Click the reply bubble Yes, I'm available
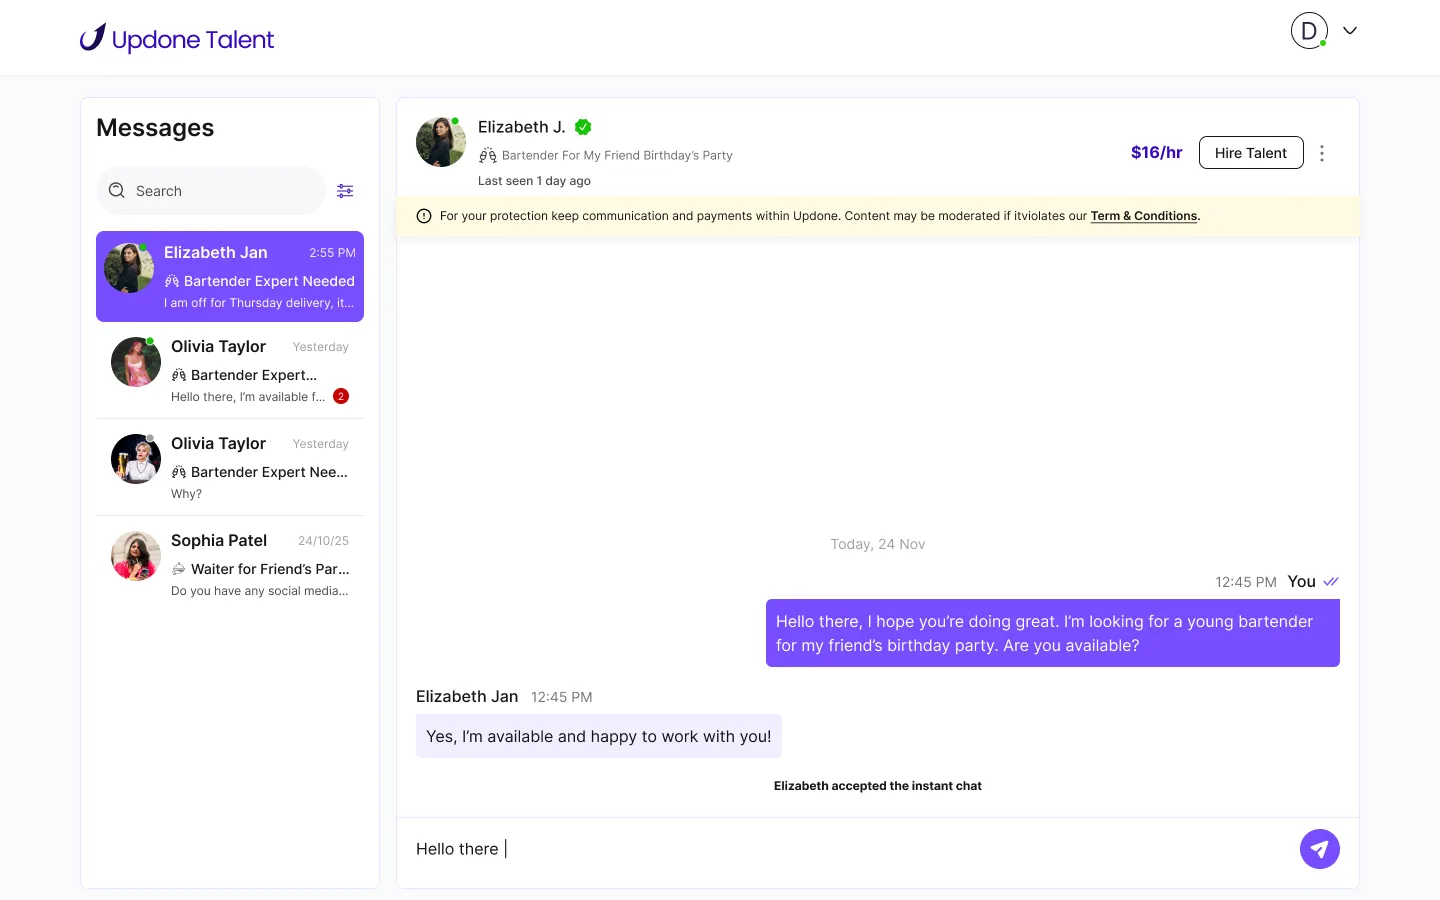This screenshot has height=900, width=1440. tap(599, 736)
